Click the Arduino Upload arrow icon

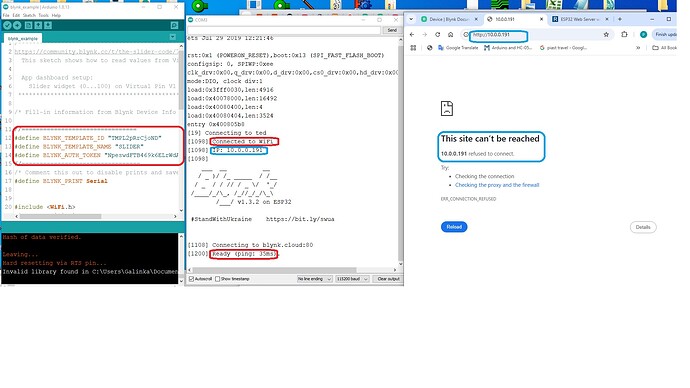(17, 26)
